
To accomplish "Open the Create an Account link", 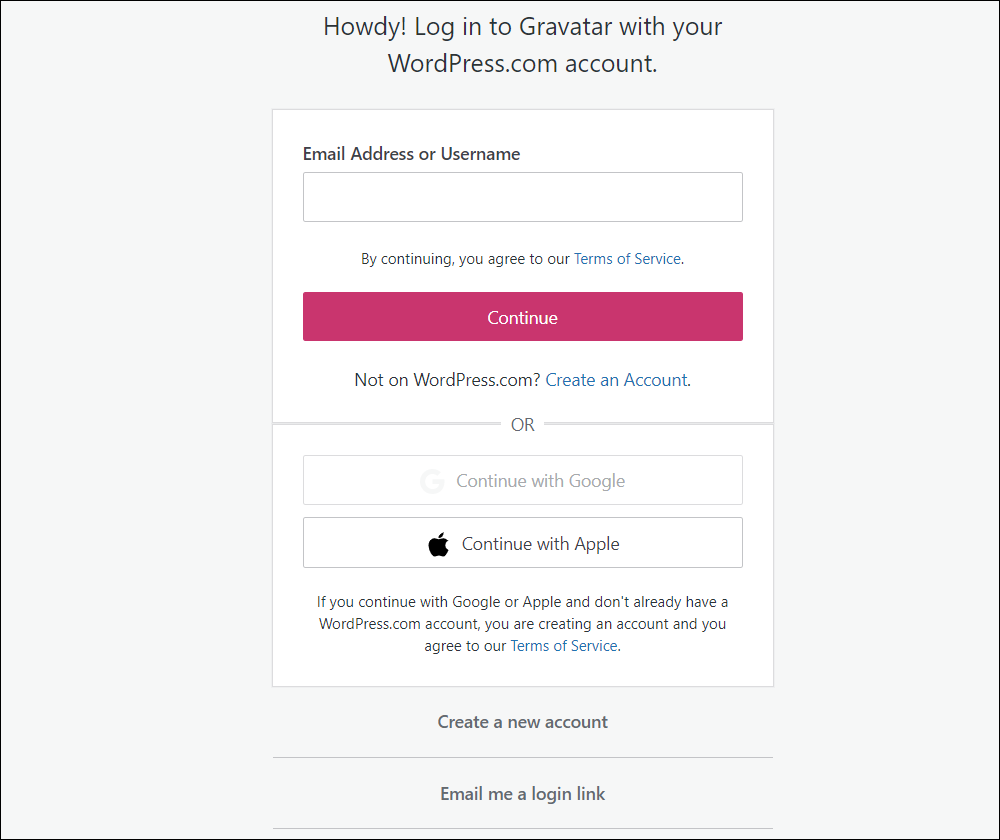I will point(617,380).
